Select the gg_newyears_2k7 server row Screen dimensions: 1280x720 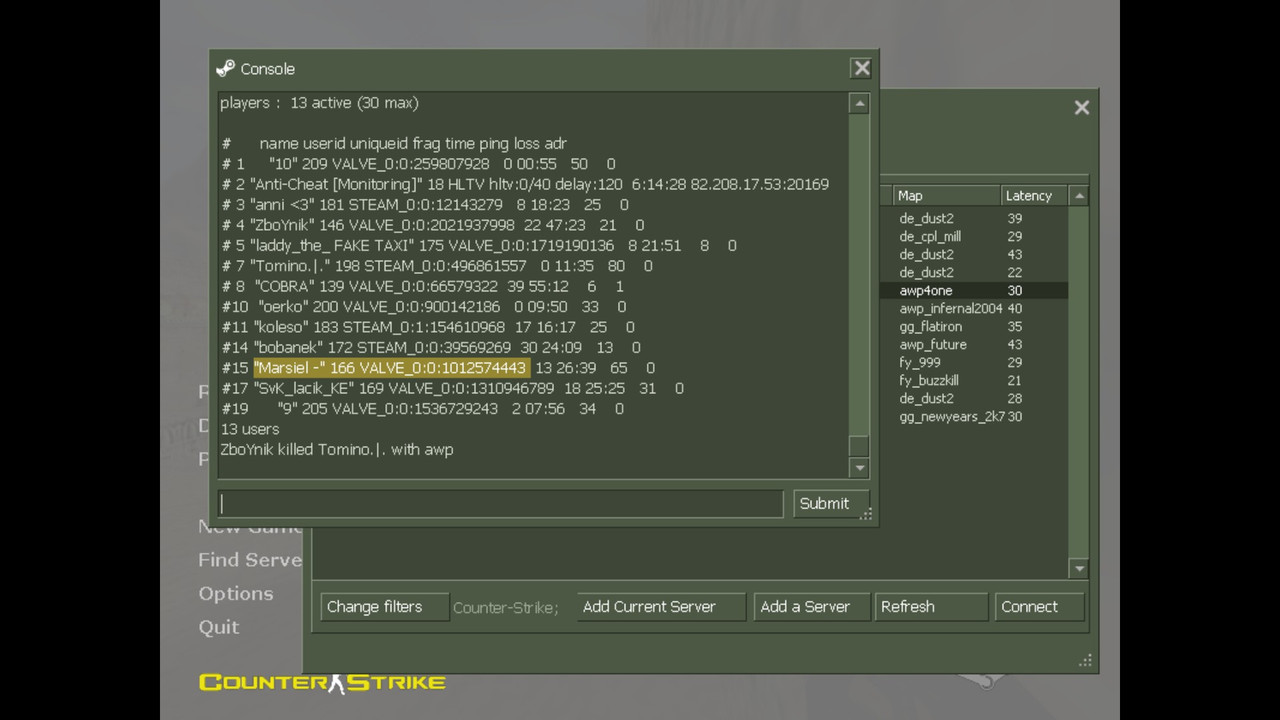[974, 416]
